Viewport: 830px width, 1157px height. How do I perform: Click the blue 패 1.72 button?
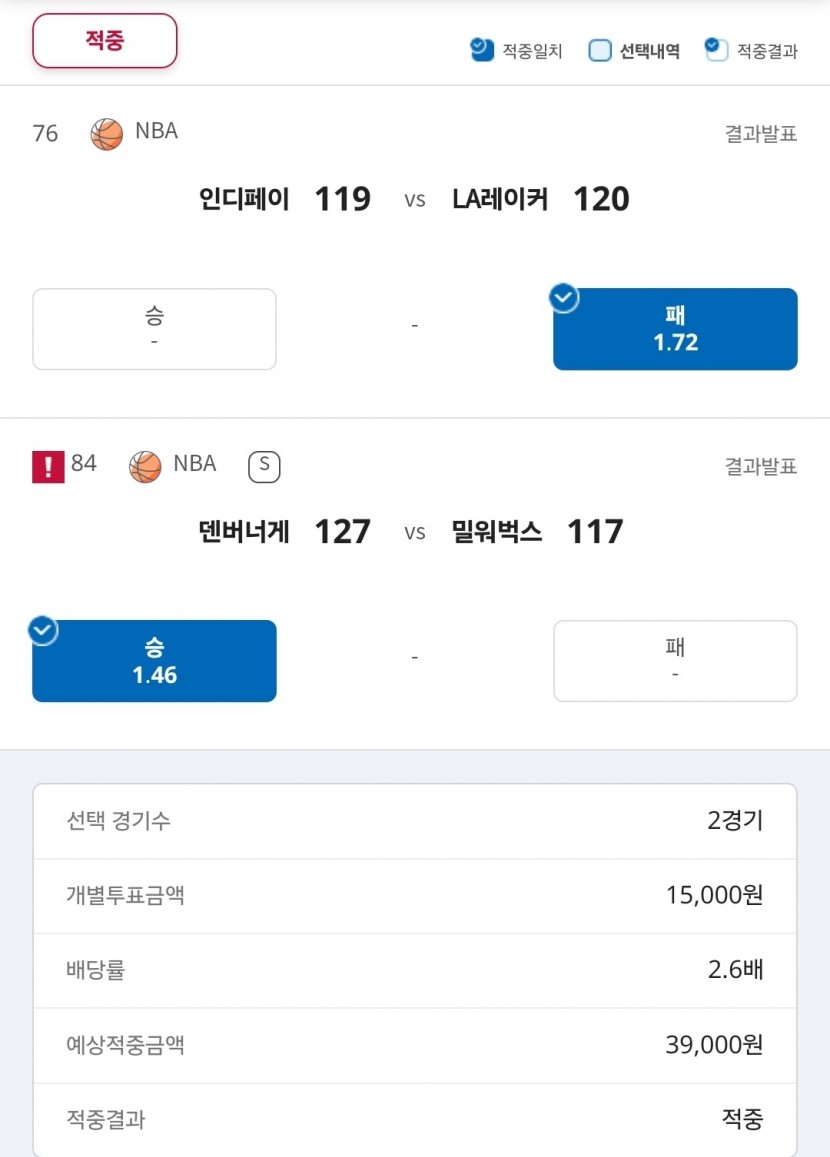675,329
